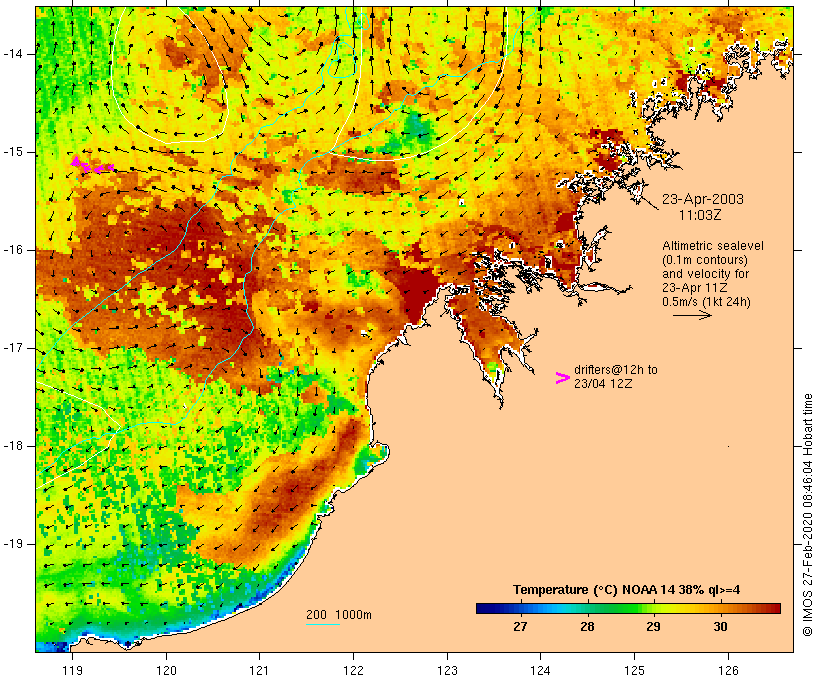The height and width of the screenshot is (680, 820).
Task: Click the 126 longitude axis label
Action: (728, 670)
